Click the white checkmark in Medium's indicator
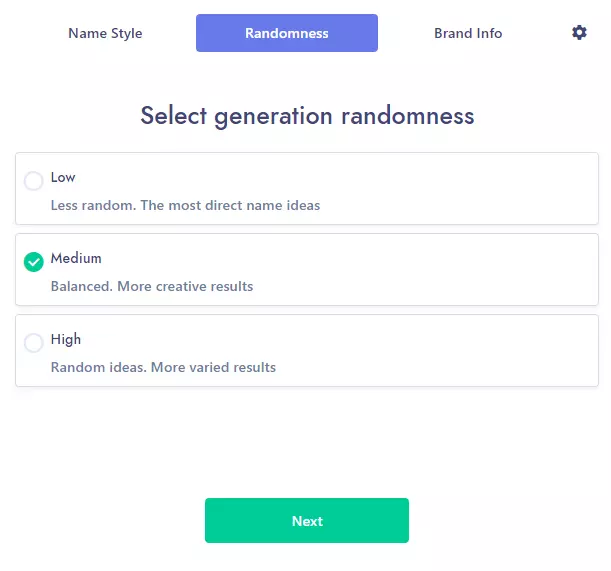611x571 pixels. (34, 262)
